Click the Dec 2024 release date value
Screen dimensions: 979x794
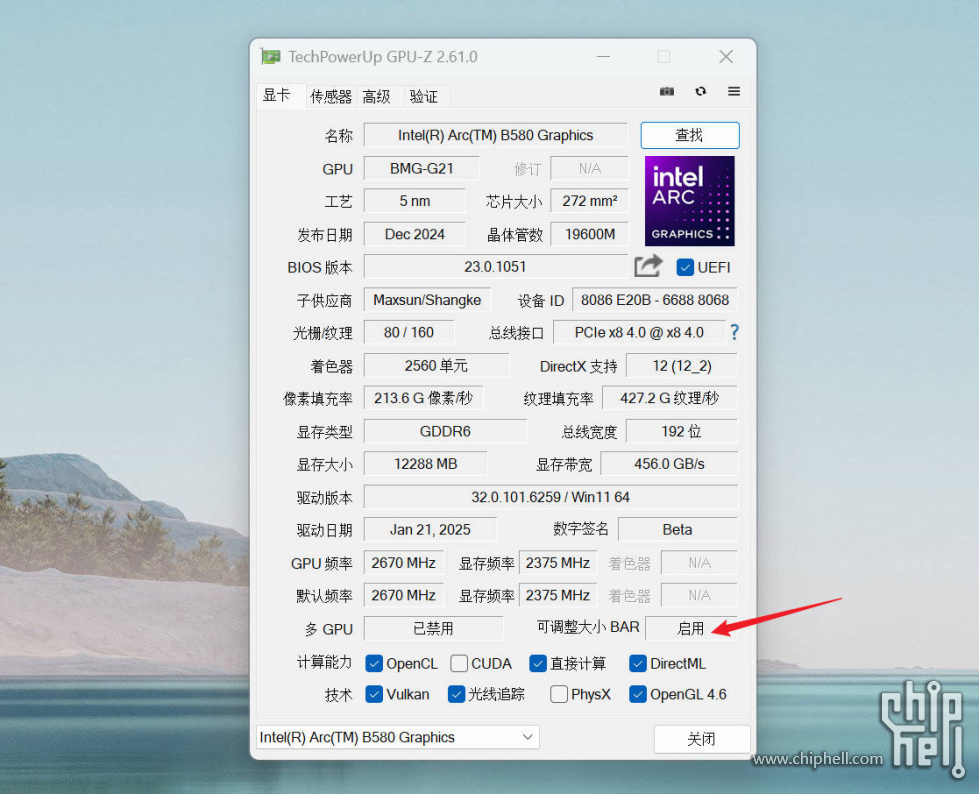click(415, 234)
